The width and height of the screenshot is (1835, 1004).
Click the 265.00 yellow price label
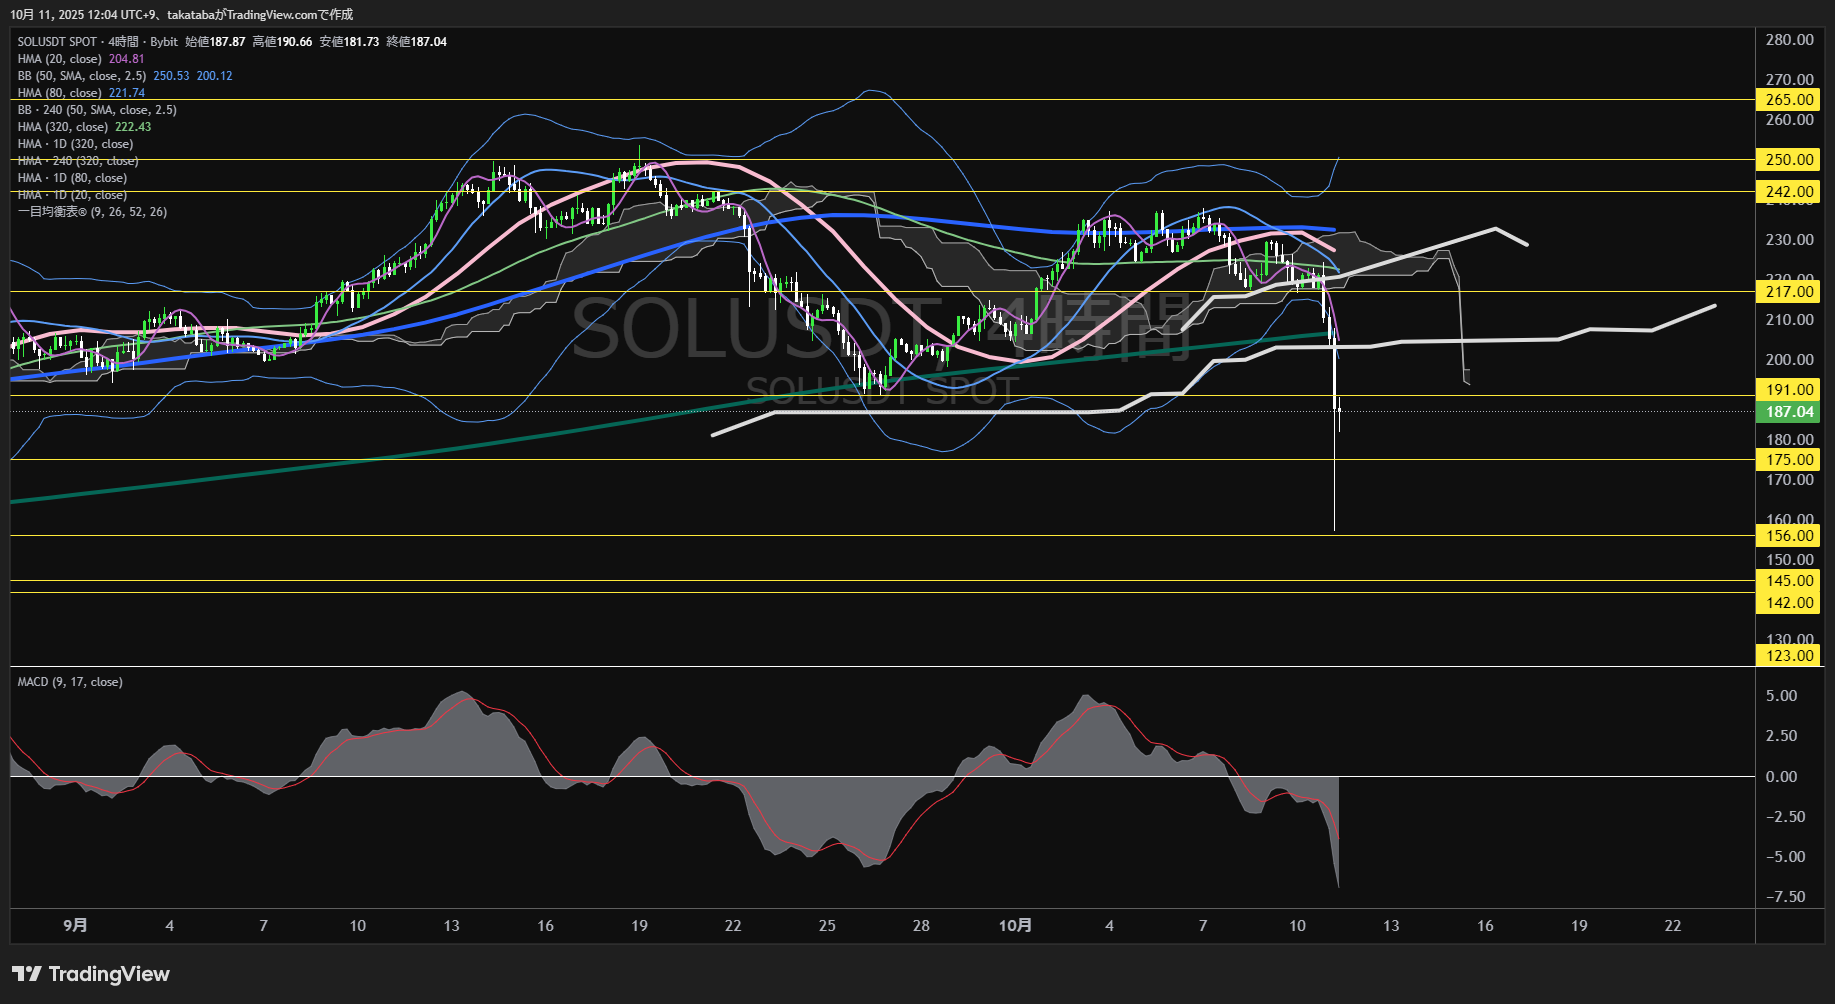point(1789,100)
